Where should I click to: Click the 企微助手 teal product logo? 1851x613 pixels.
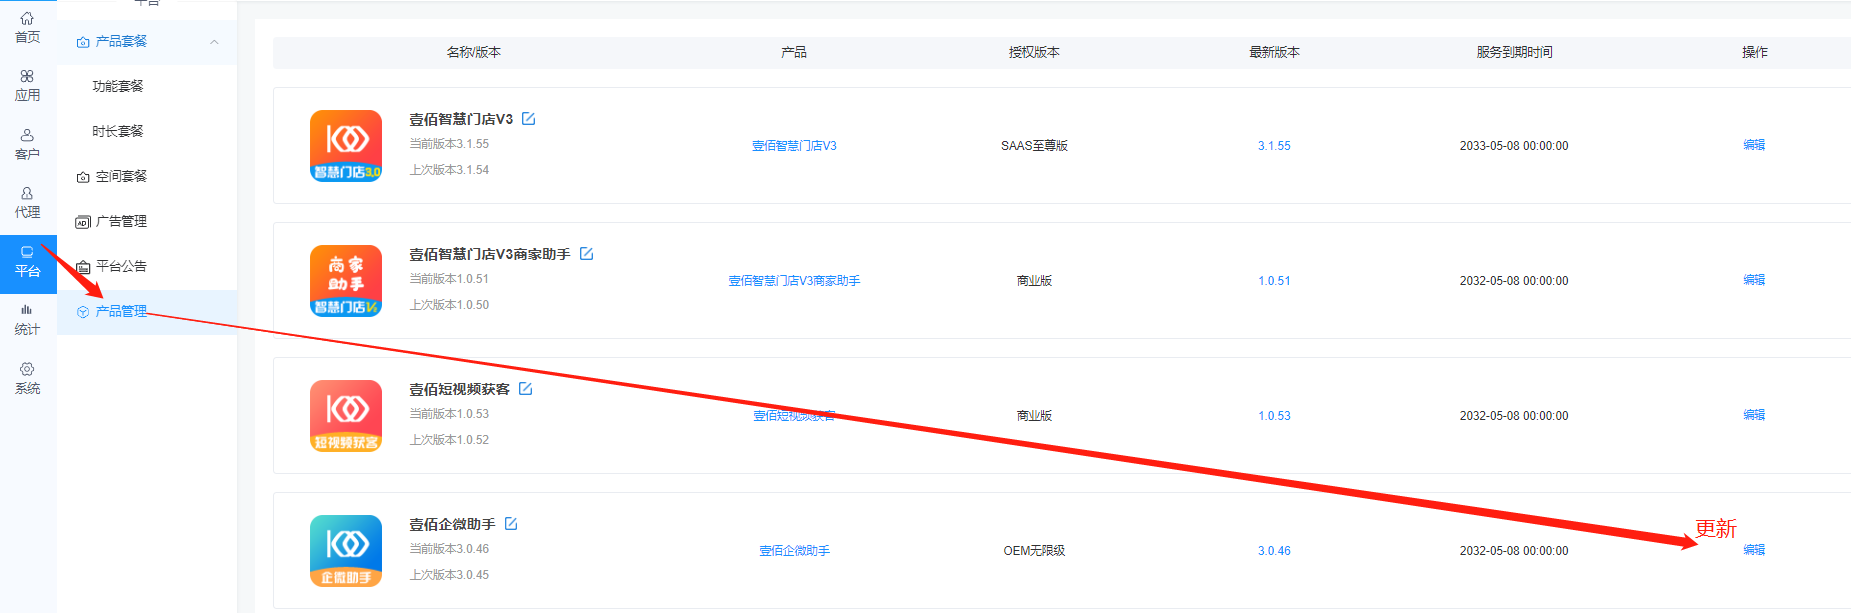pyautogui.click(x=346, y=551)
